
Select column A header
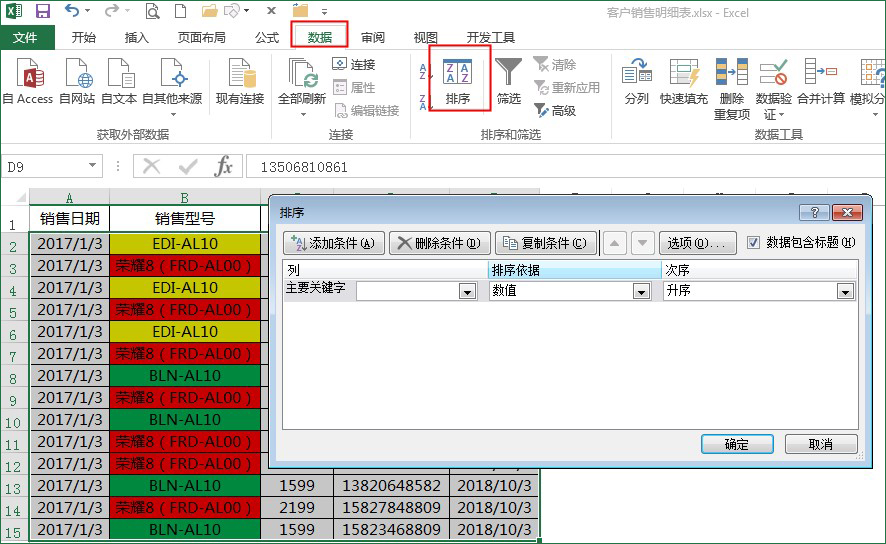click(x=69, y=198)
